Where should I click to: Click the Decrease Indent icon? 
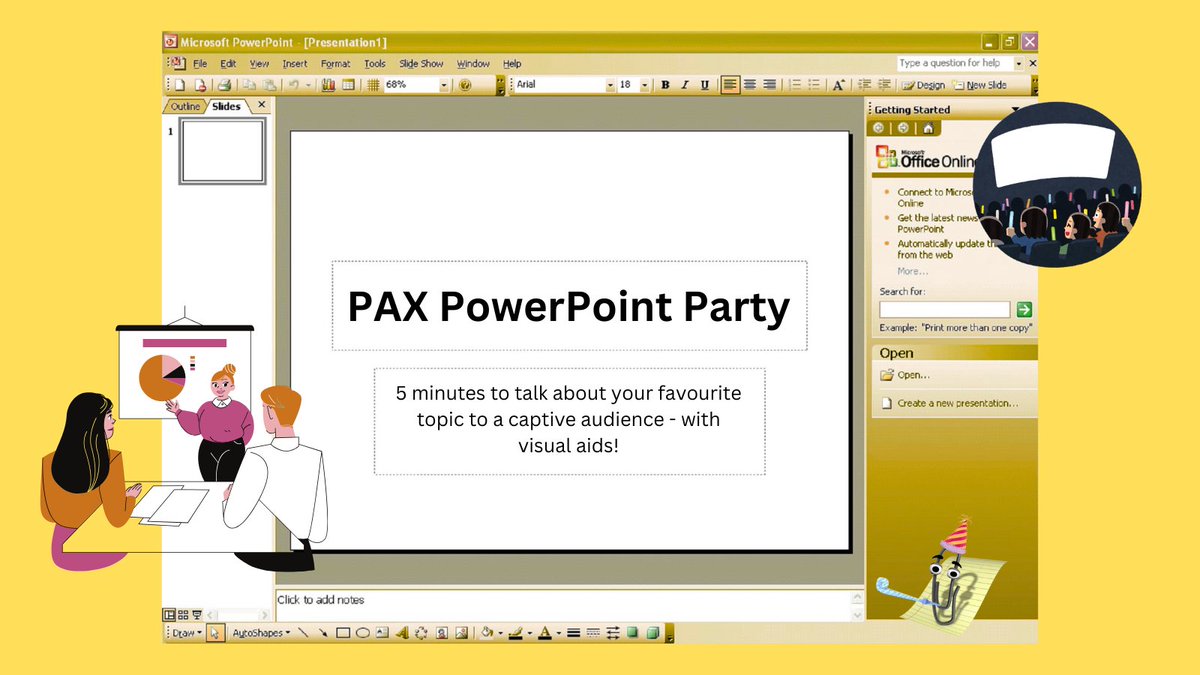tap(864, 85)
